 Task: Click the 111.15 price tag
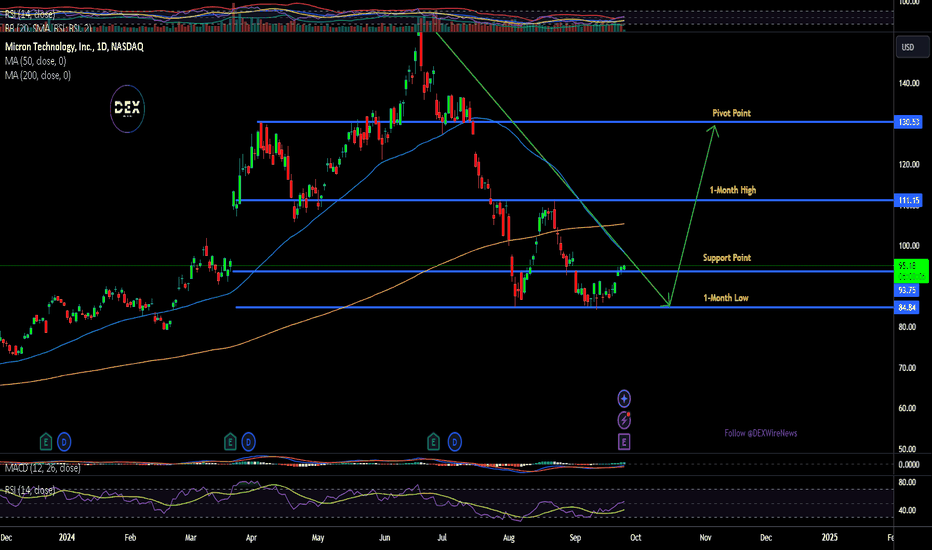click(908, 200)
